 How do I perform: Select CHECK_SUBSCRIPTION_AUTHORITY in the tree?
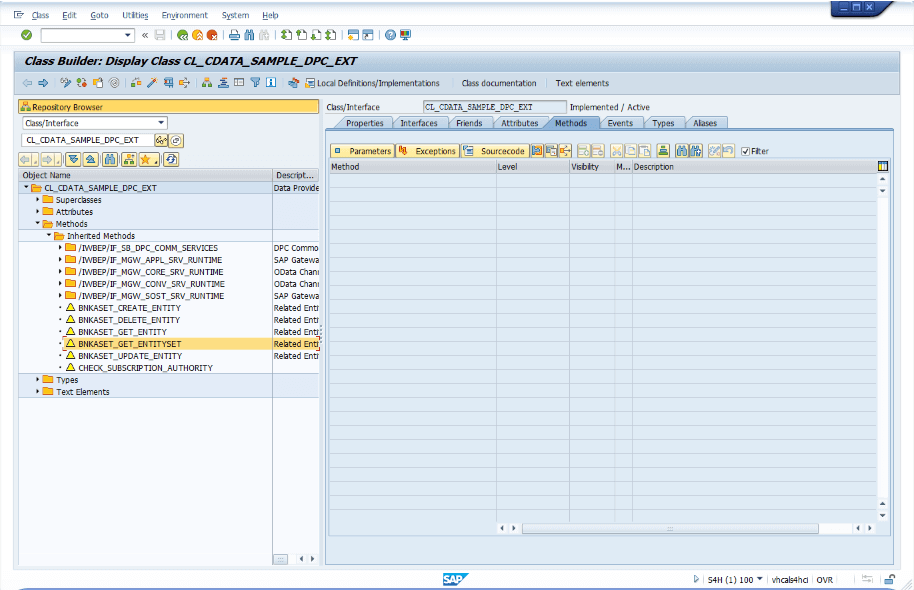145,368
